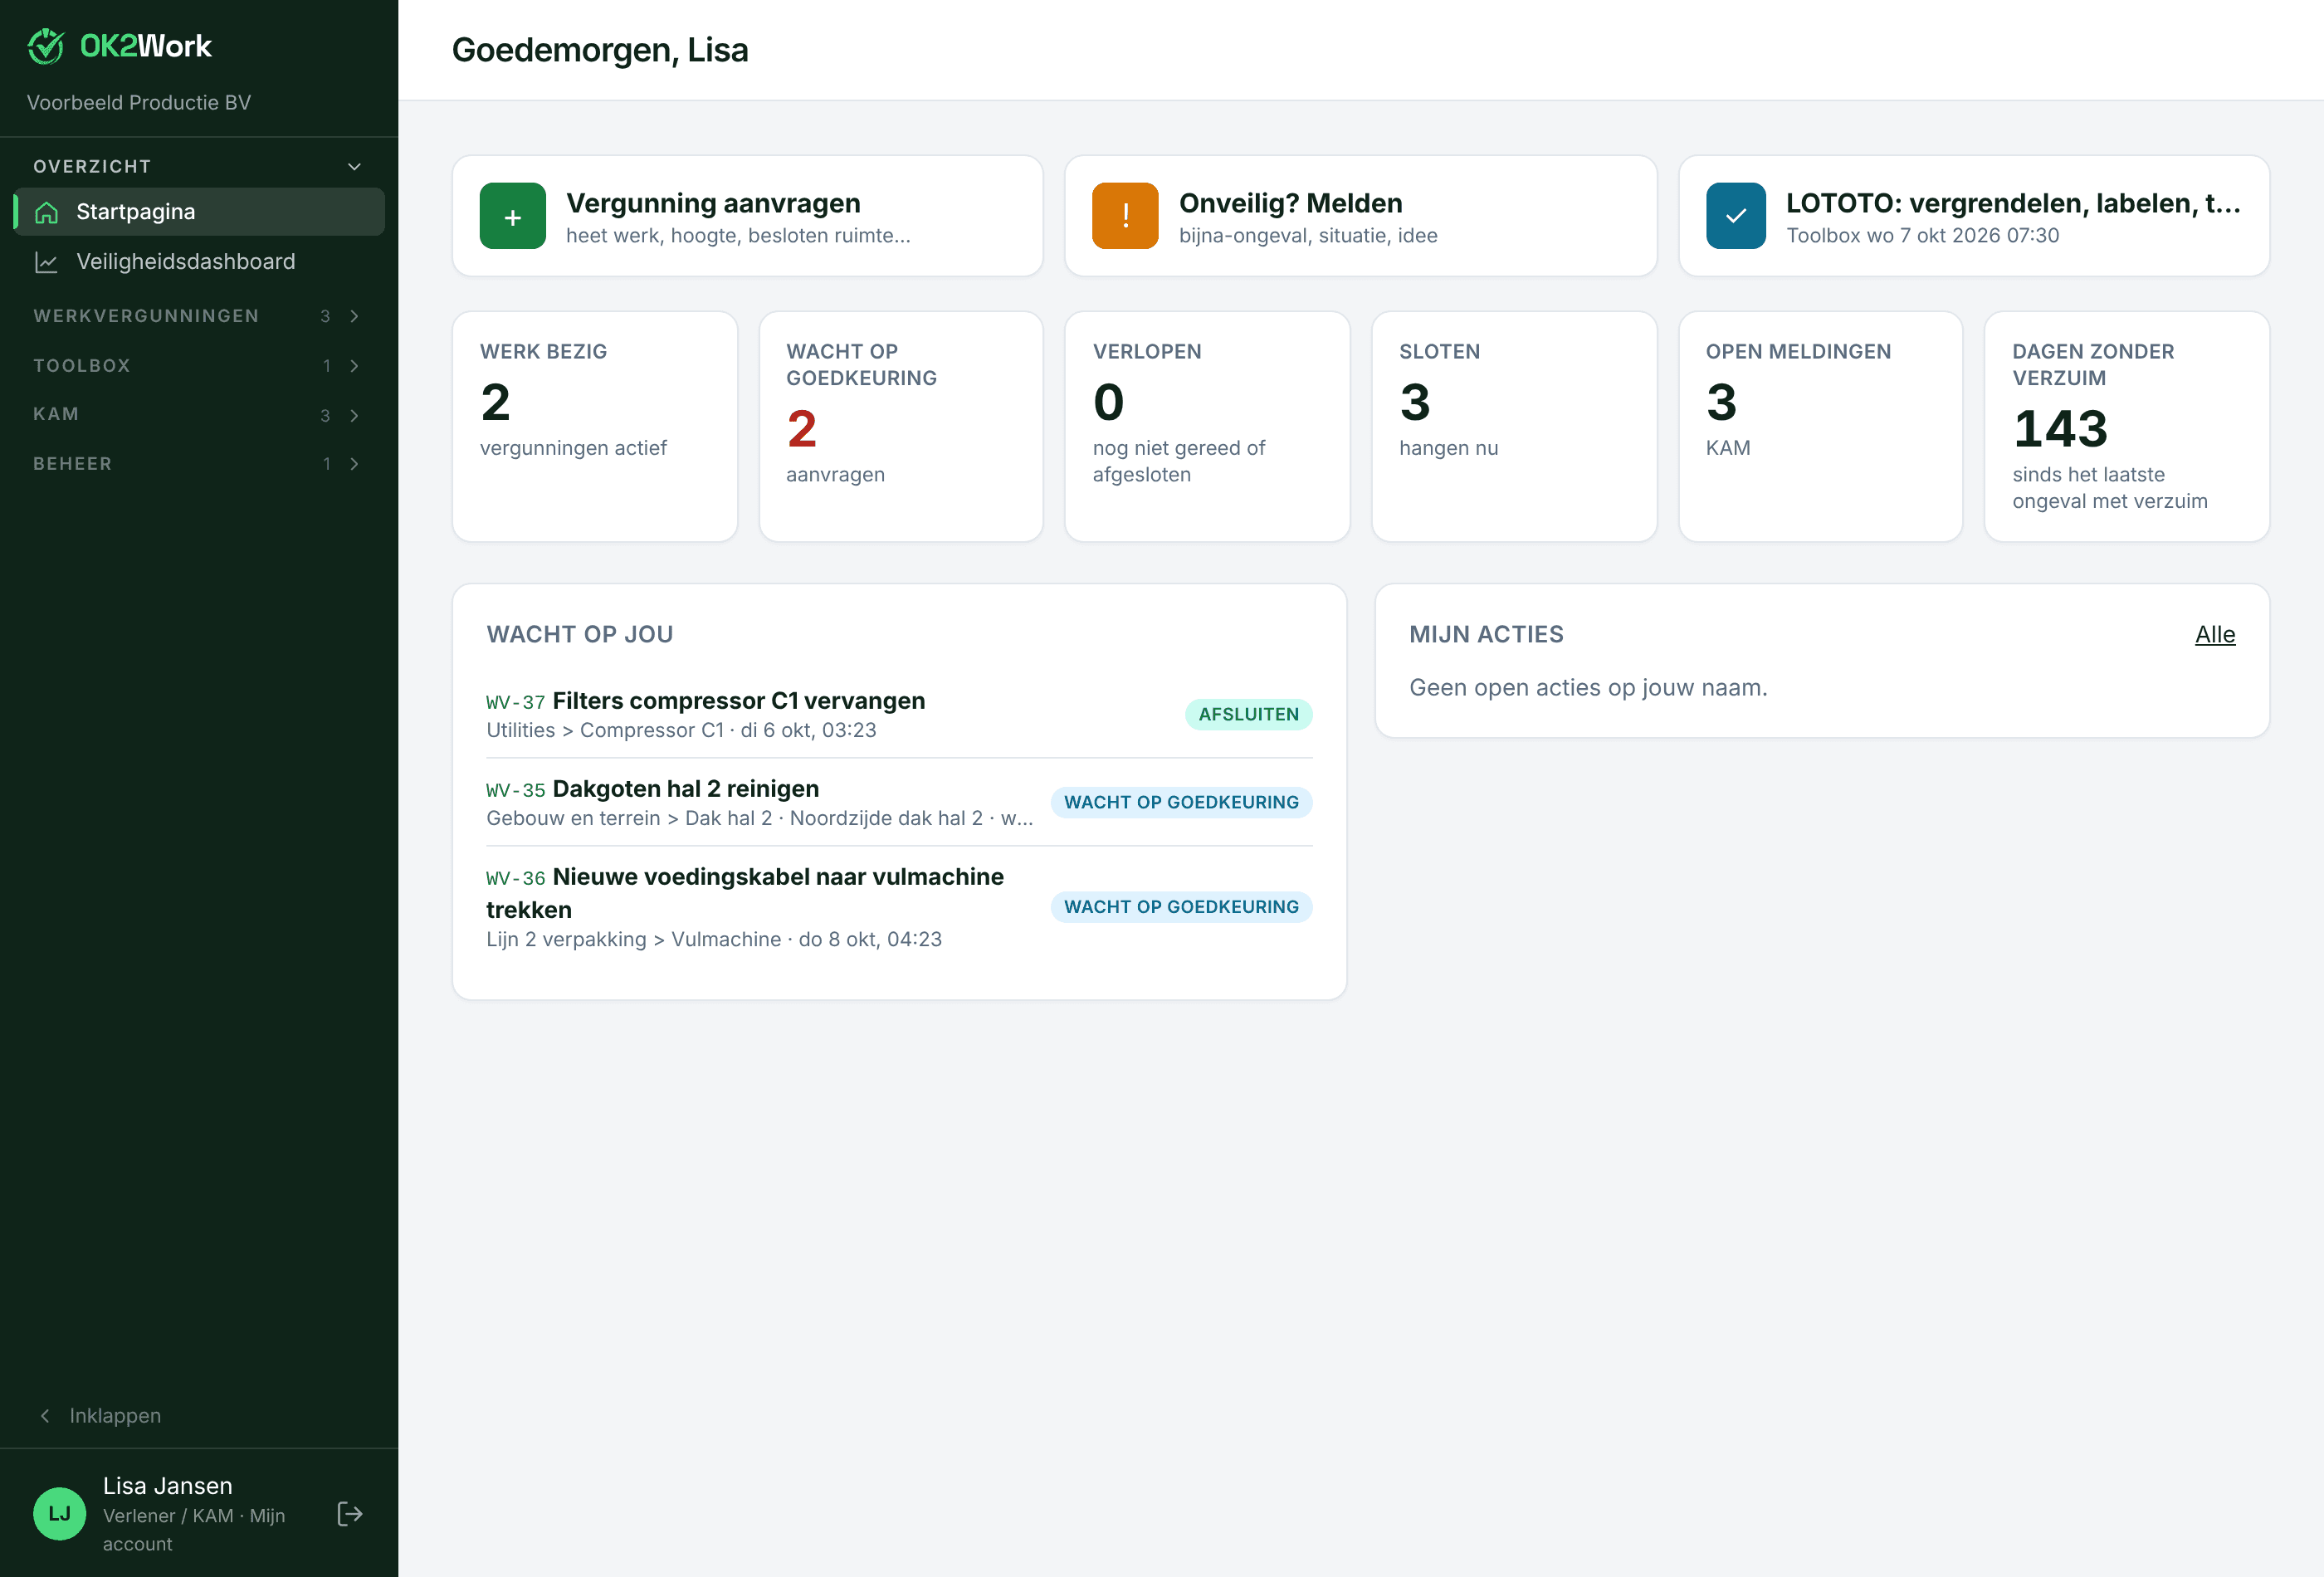Click the Voorbeeld Productie BV company name
The height and width of the screenshot is (1577, 2324).
(139, 103)
